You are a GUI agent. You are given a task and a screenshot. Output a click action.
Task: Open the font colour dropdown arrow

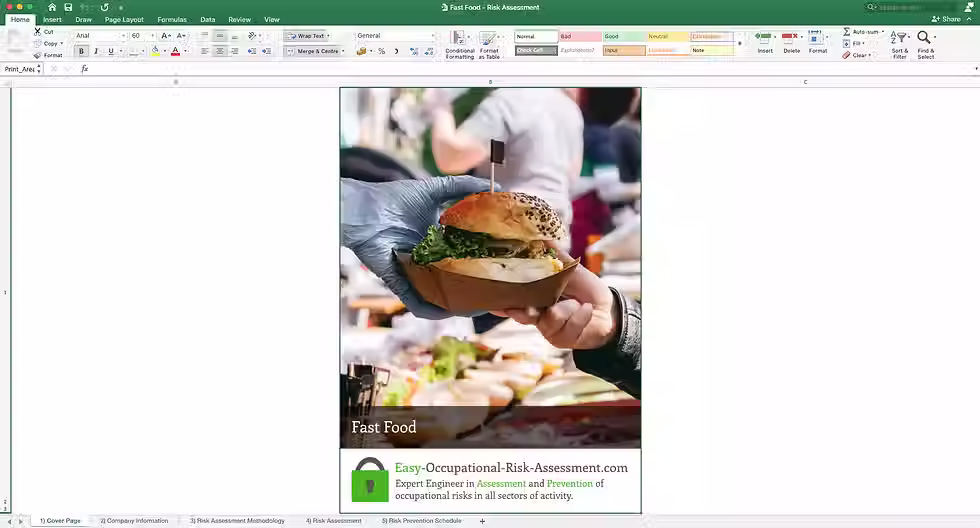[x=186, y=51]
